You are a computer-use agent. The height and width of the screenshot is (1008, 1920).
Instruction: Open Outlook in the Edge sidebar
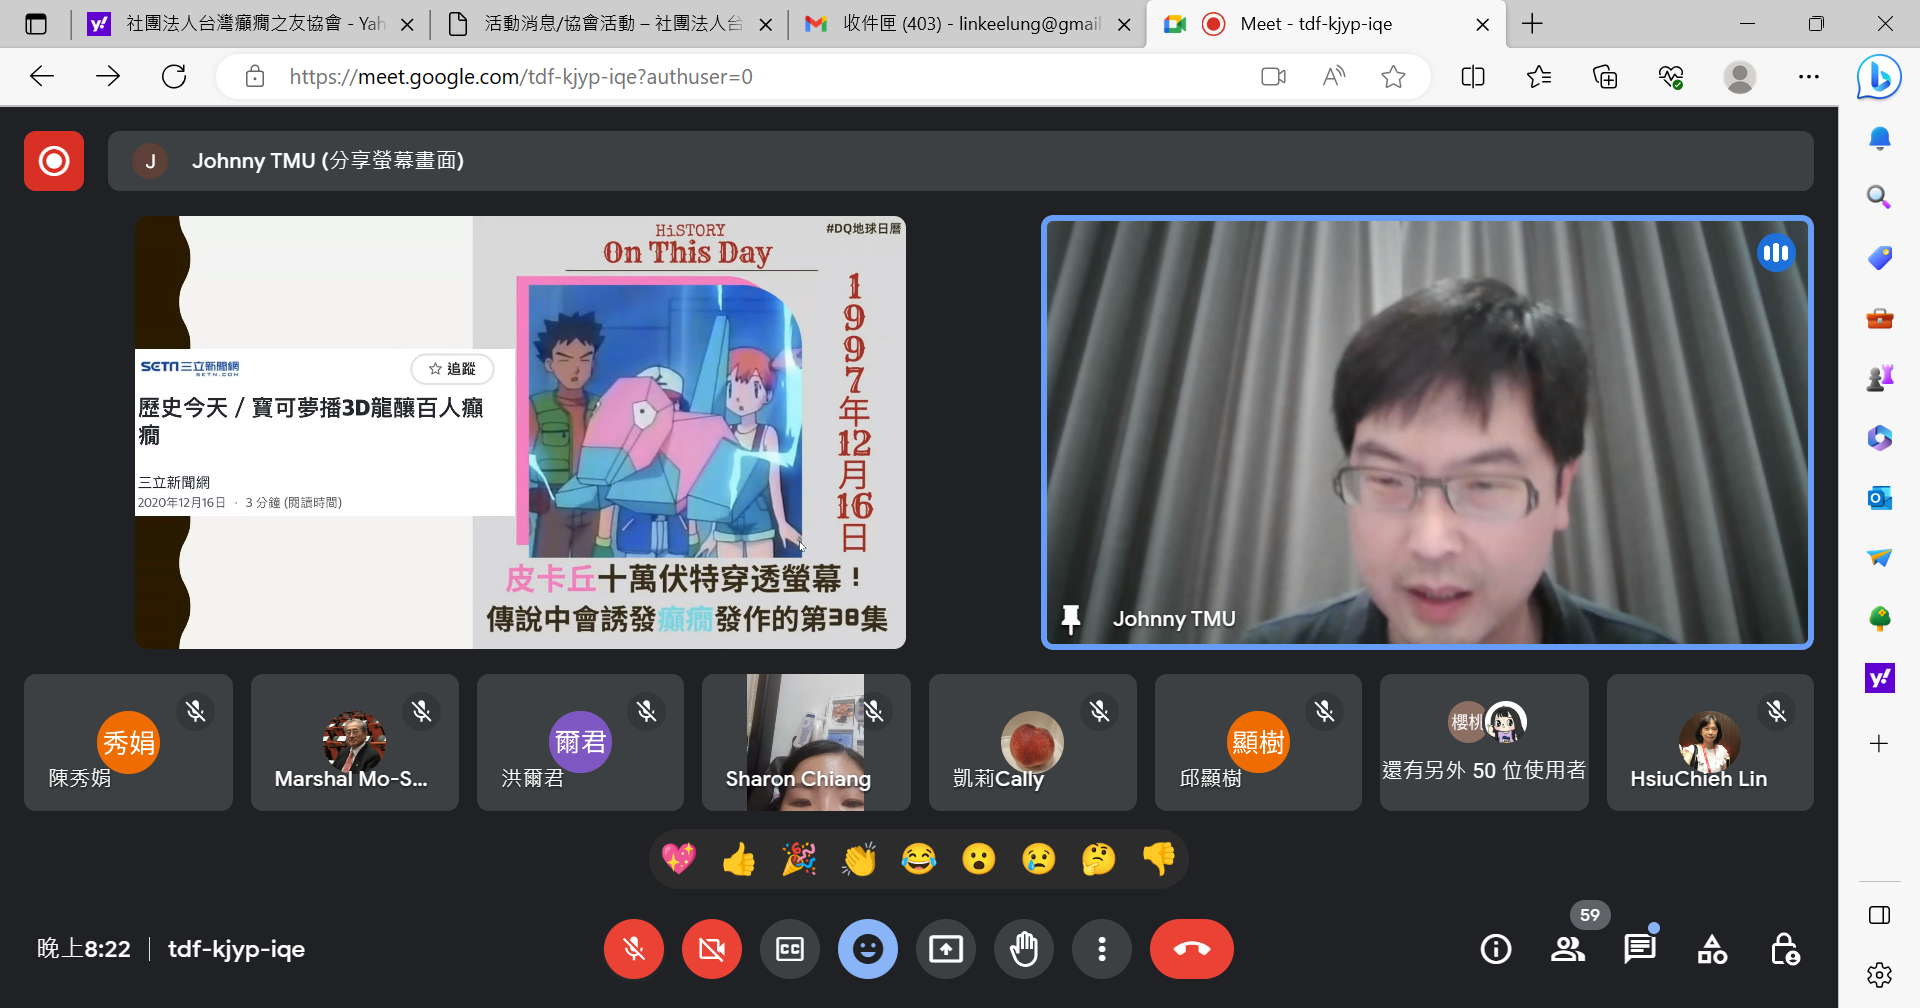(1879, 497)
